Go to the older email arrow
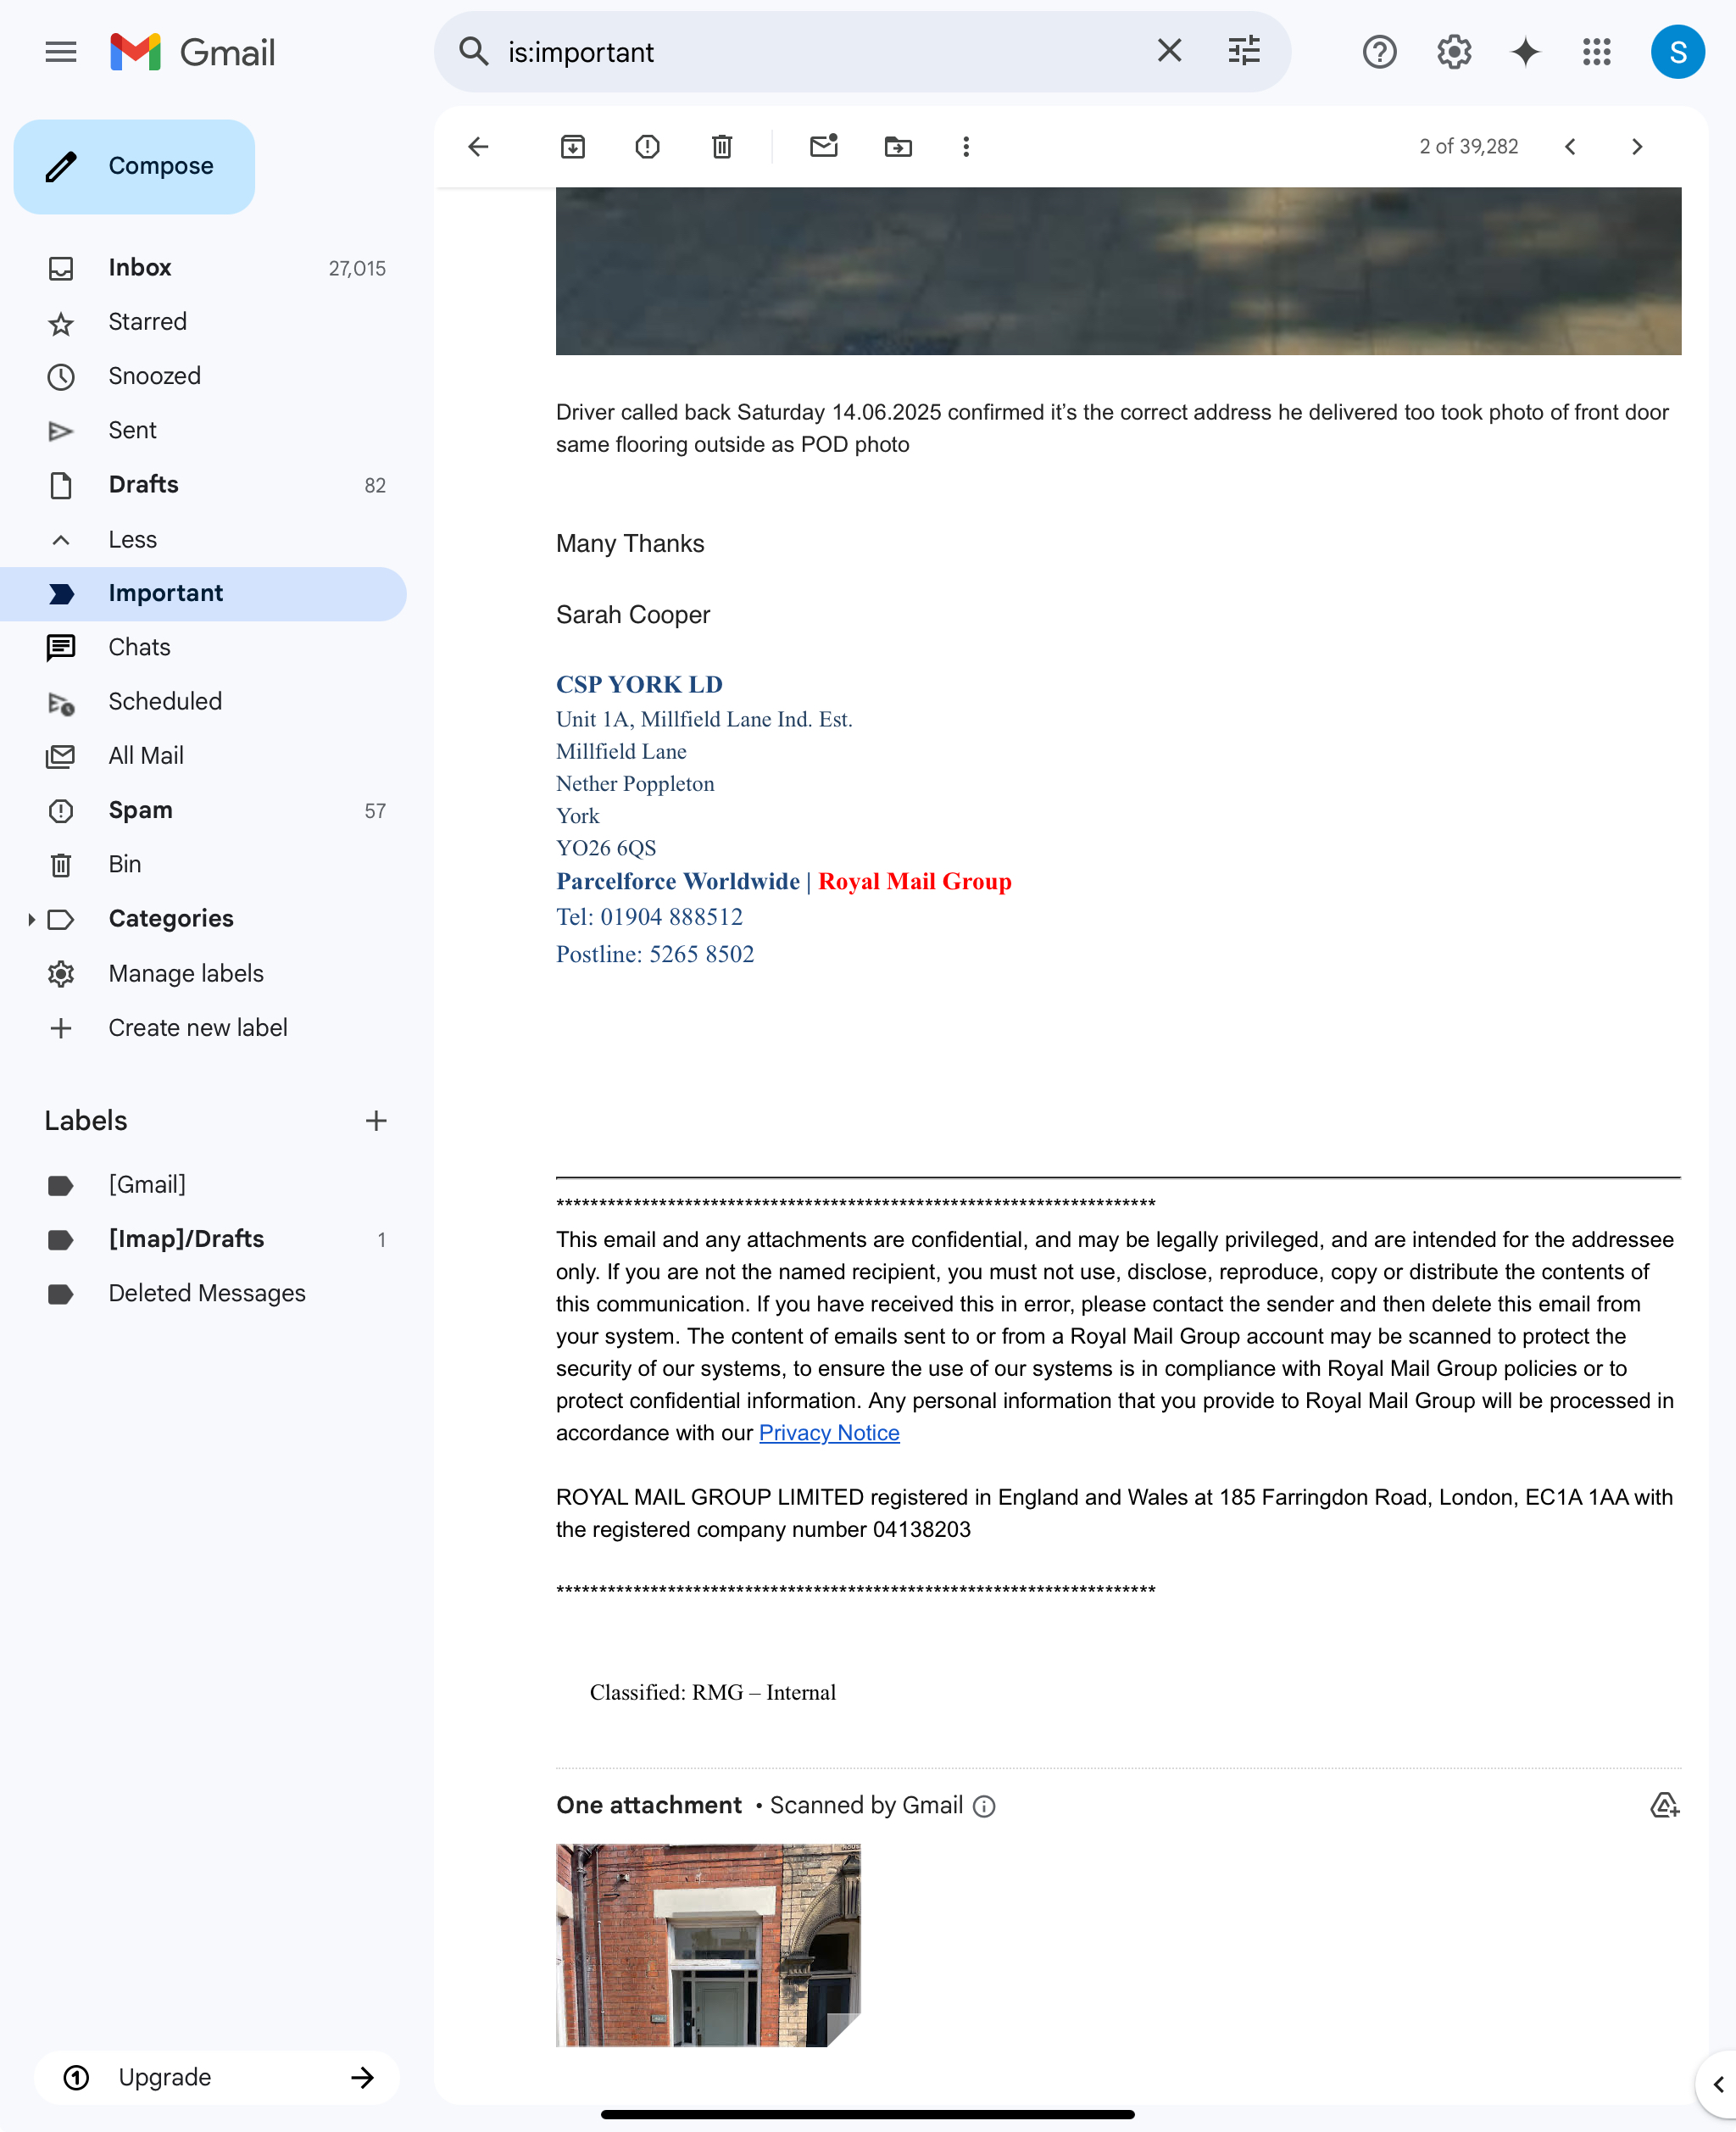This screenshot has width=1736, height=2132. click(x=1637, y=147)
